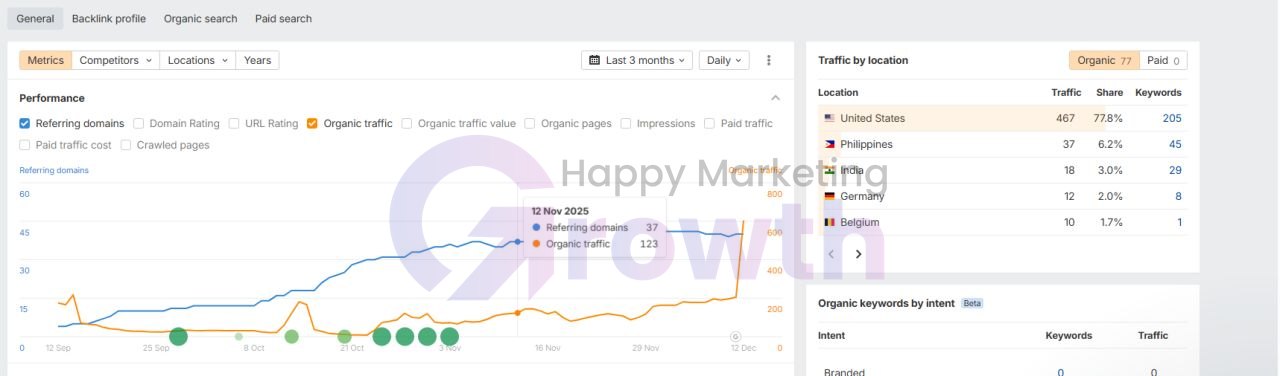The height and width of the screenshot is (376, 1280).
Task: Go to next page of locations
Action: (x=858, y=254)
